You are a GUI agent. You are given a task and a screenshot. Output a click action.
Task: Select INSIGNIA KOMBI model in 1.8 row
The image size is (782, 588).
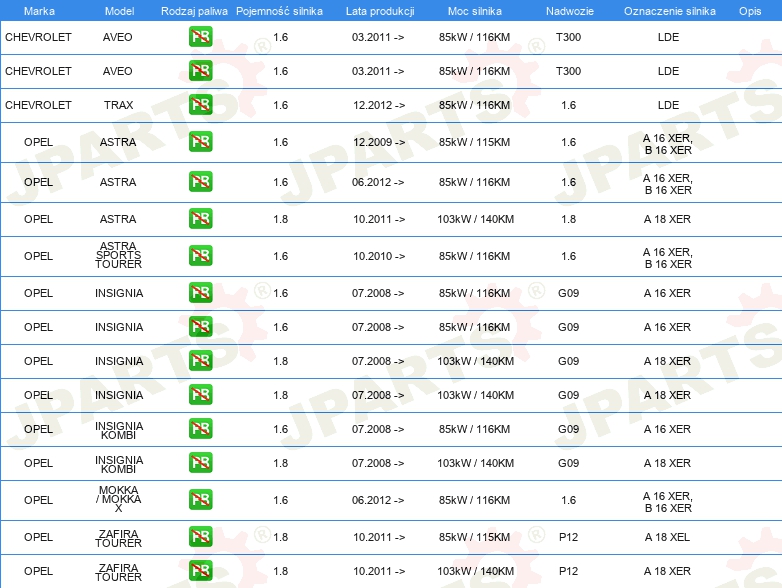point(119,464)
